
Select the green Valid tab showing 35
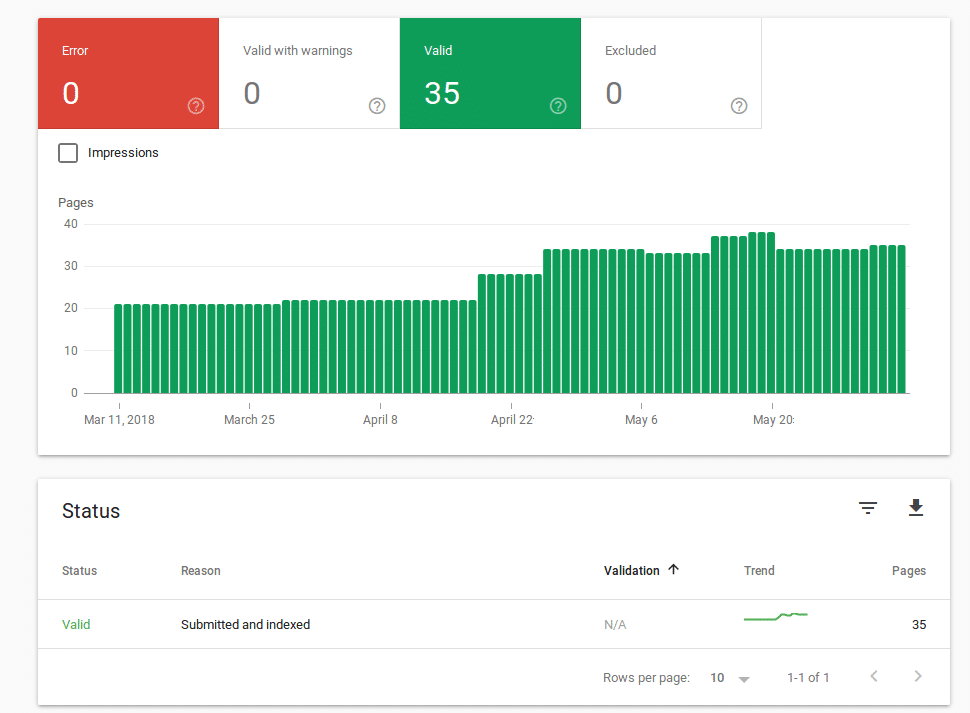[x=490, y=74]
